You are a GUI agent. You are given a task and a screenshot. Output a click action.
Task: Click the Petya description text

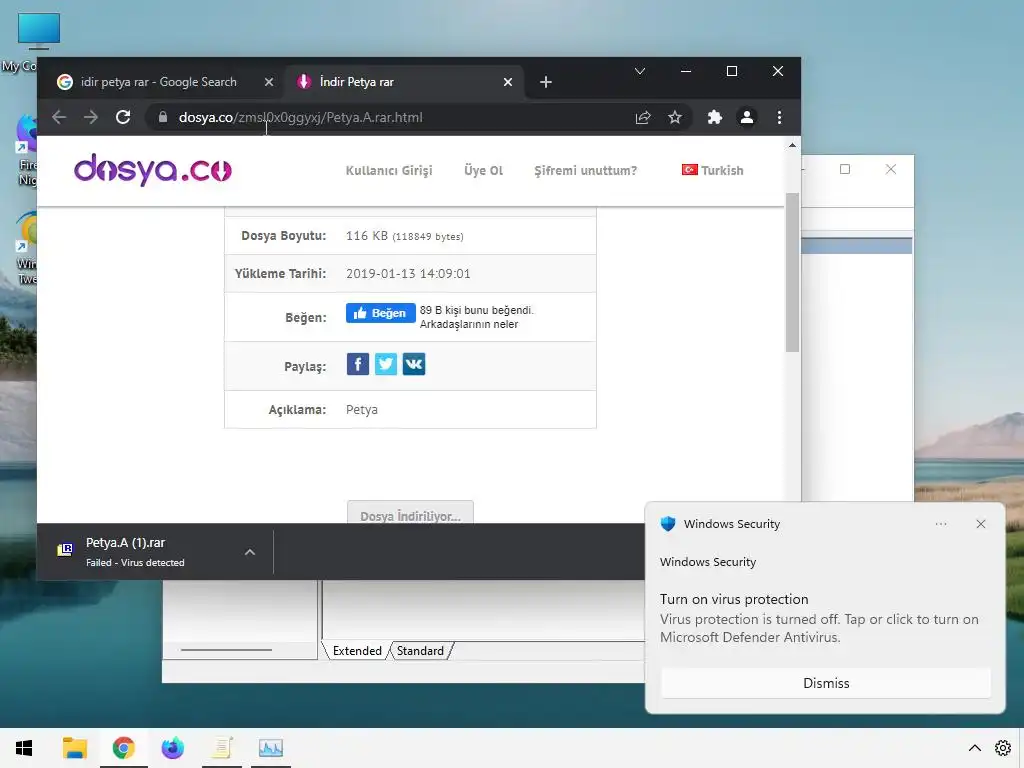point(362,410)
